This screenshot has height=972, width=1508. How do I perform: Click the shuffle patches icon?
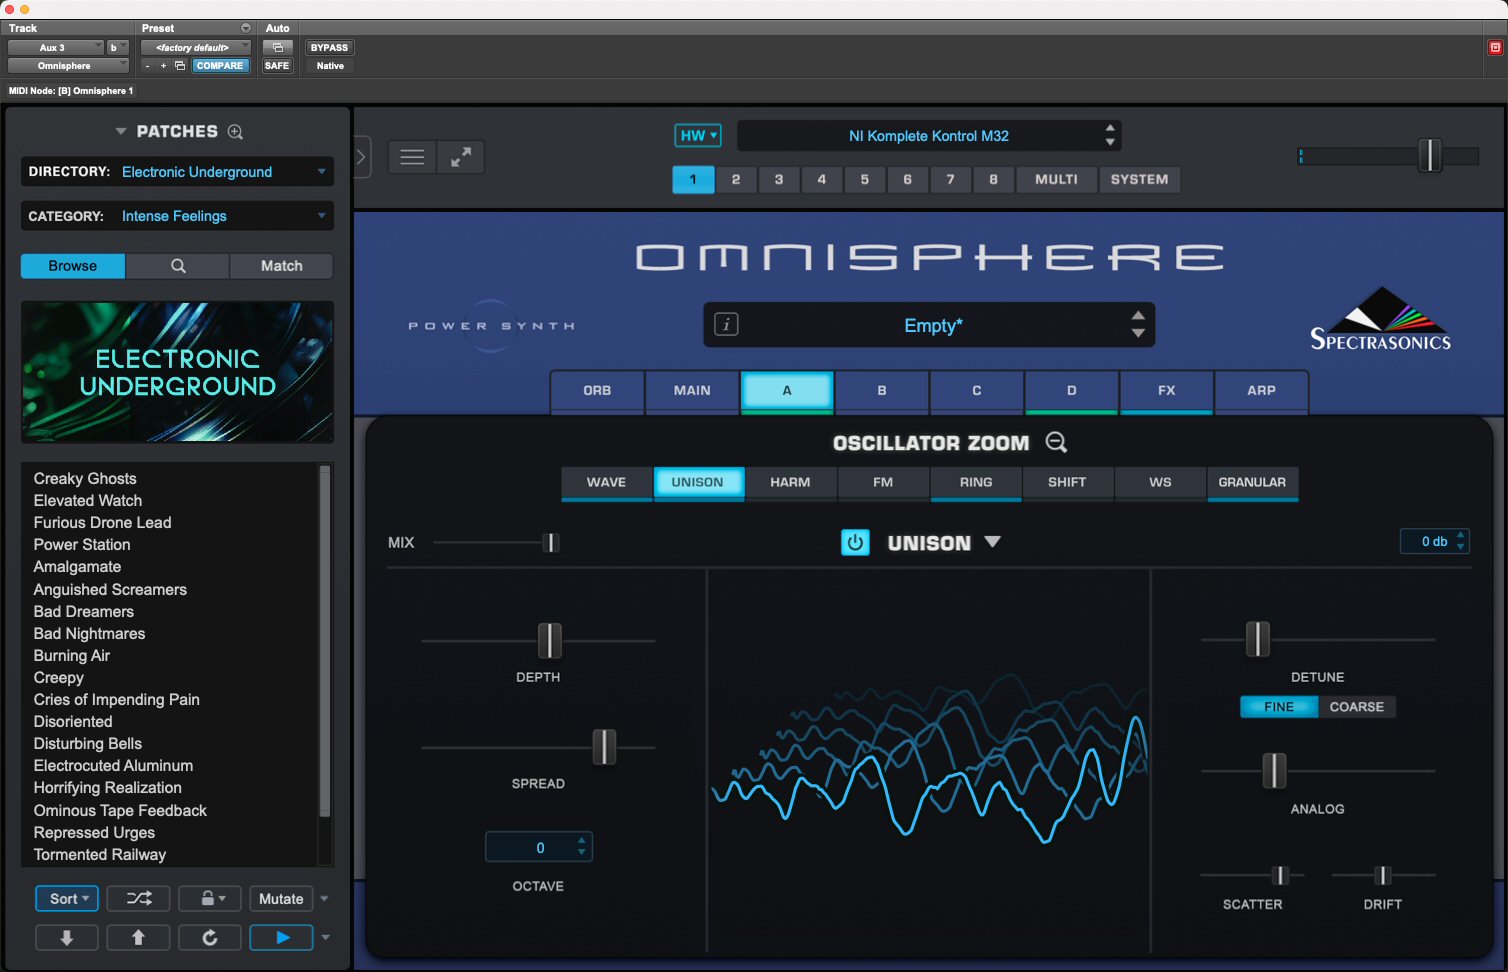click(139, 898)
